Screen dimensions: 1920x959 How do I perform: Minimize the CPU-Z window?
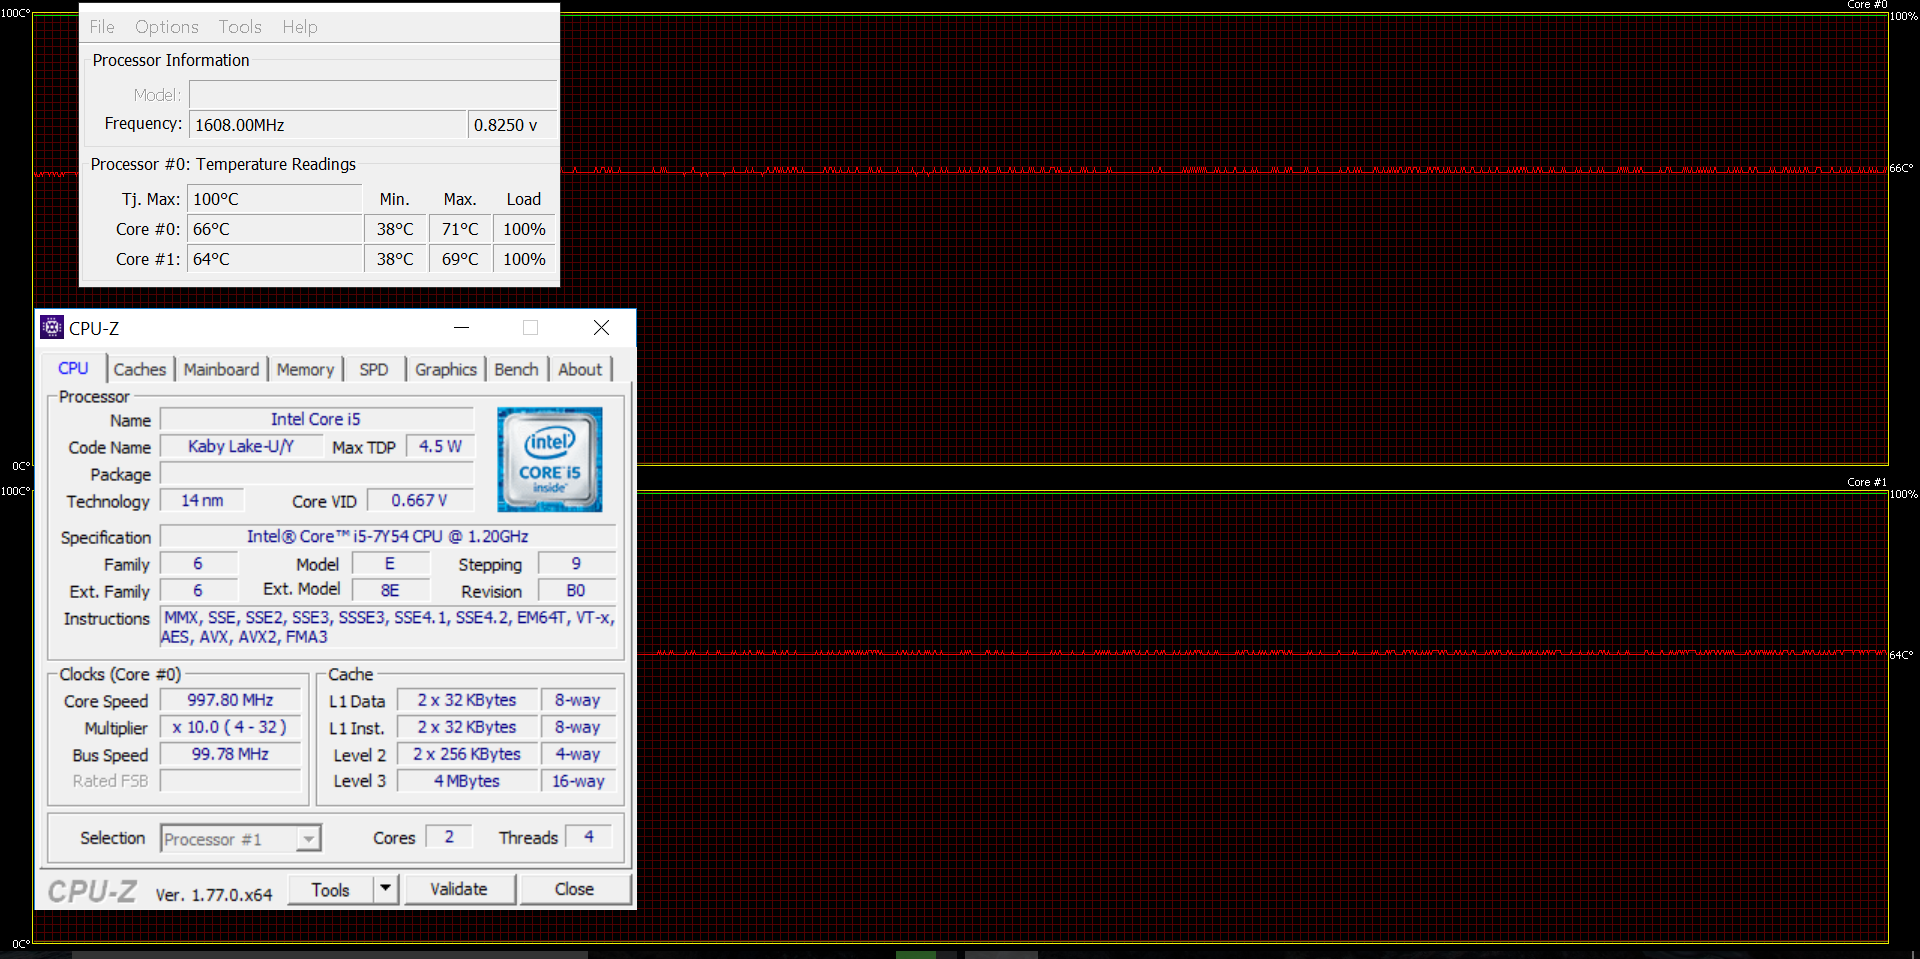coord(461,327)
